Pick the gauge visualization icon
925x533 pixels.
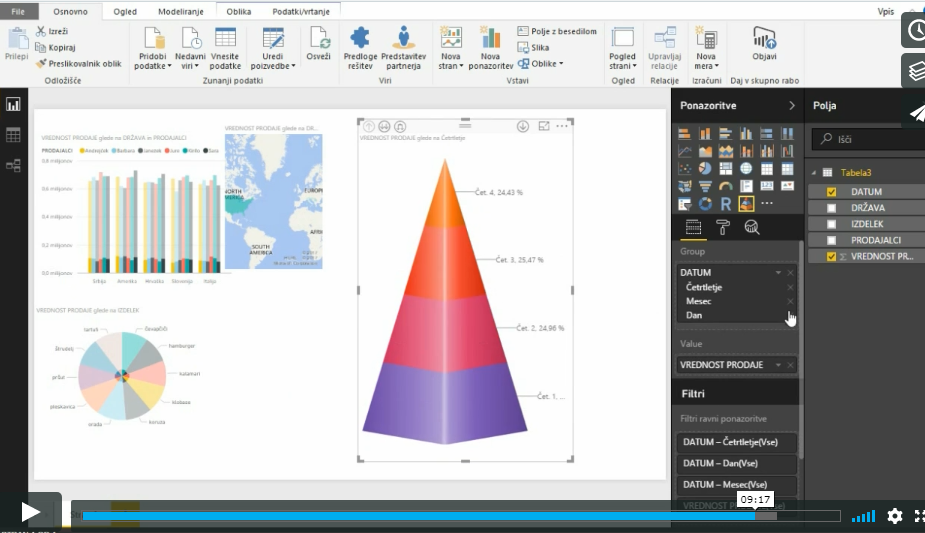(726, 186)
